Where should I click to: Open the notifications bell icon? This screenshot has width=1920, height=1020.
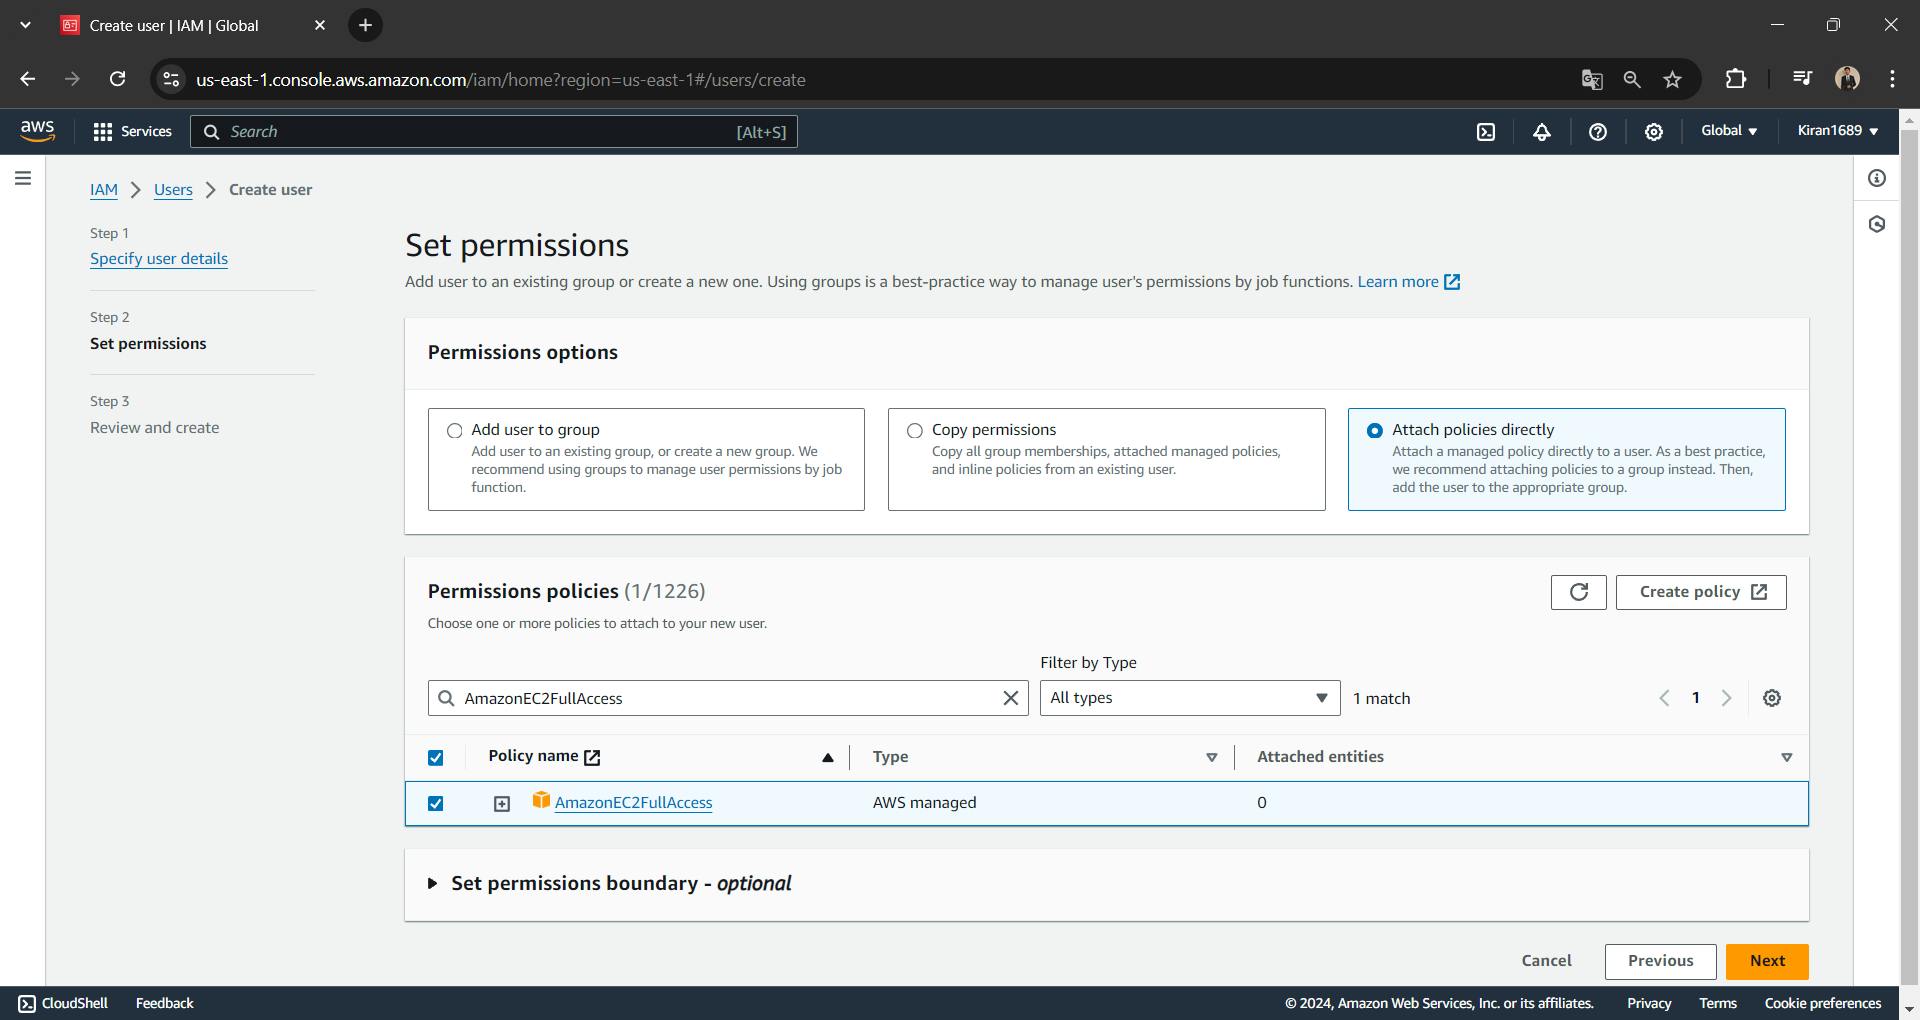[x=1542, y=131]
